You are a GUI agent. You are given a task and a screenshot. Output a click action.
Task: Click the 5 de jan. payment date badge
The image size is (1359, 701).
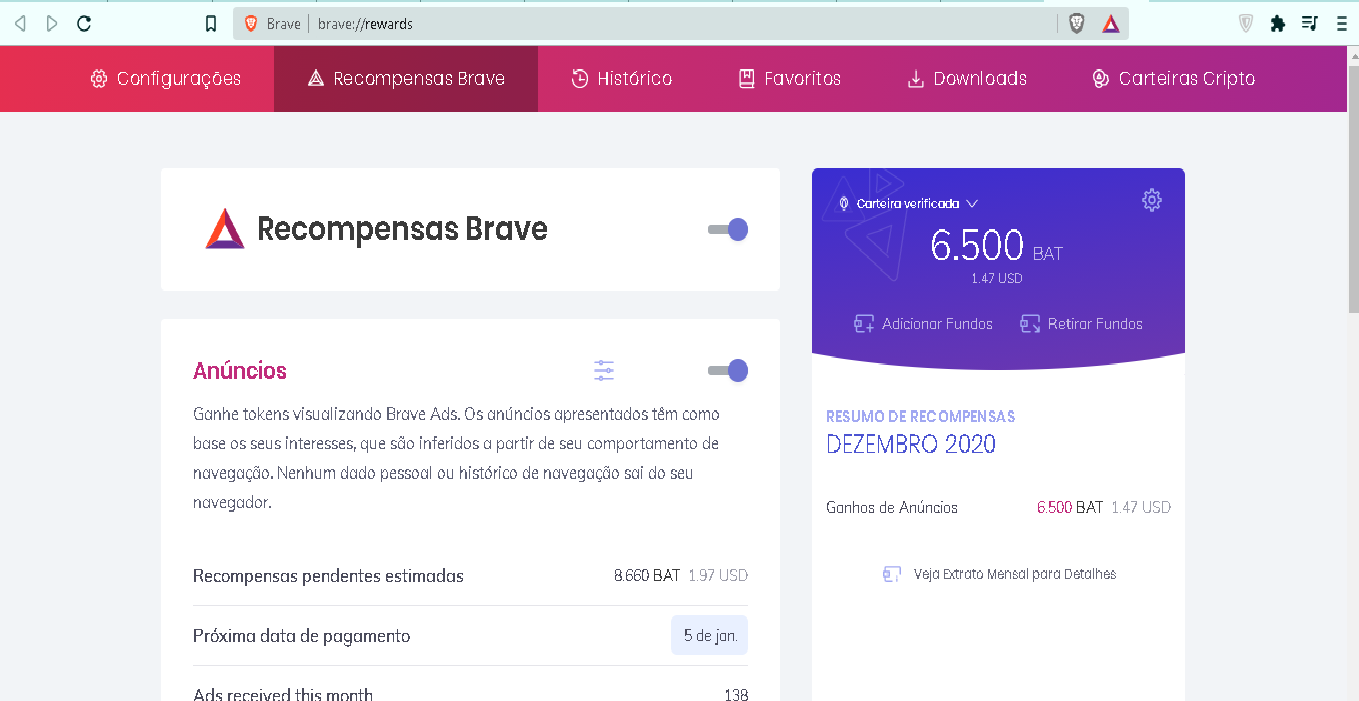[x=710, y=636]
